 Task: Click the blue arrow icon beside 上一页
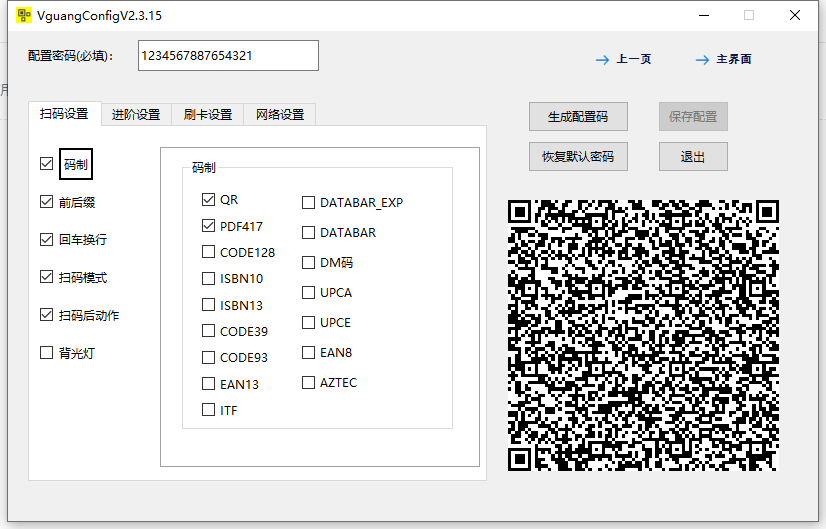coord(602,60)
